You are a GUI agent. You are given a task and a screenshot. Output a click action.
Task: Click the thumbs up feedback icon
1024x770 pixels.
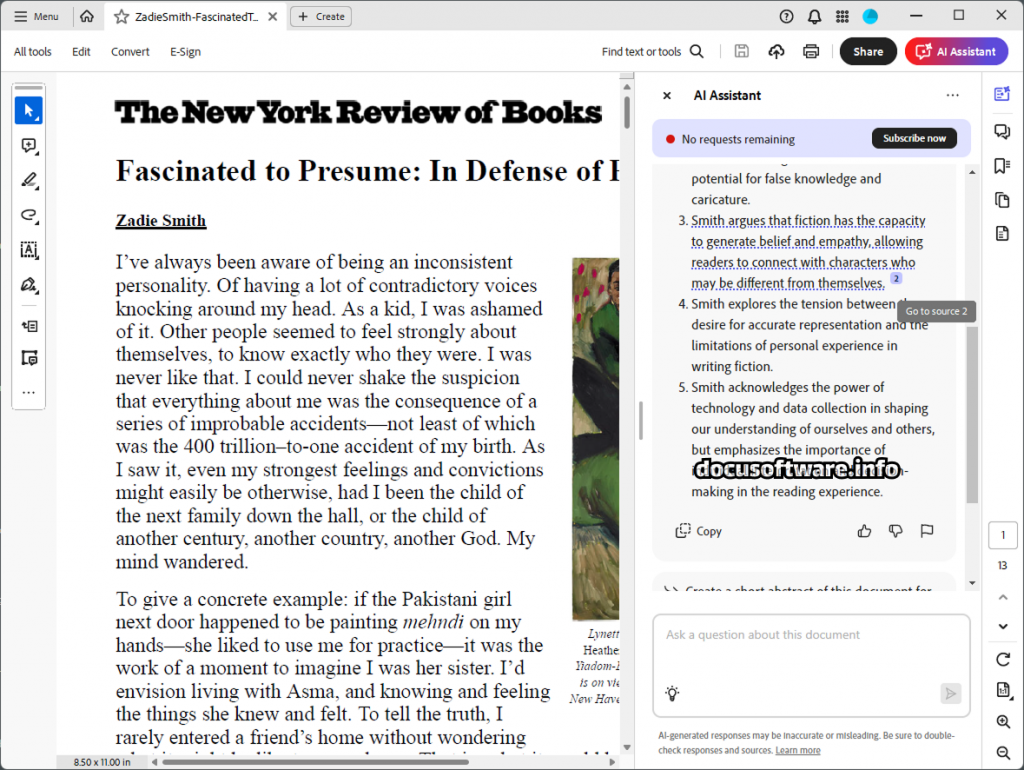click(x=864, y=531)
